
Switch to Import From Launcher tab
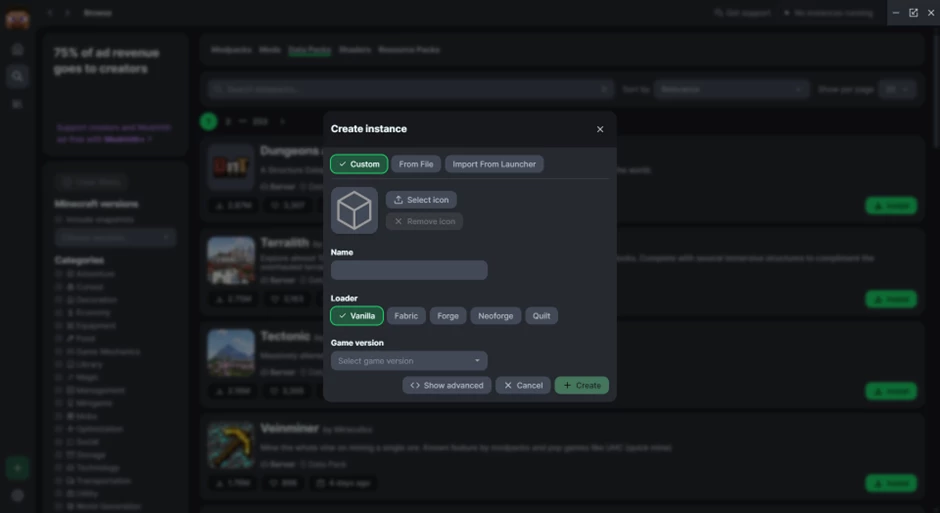(x=494, y=164)
